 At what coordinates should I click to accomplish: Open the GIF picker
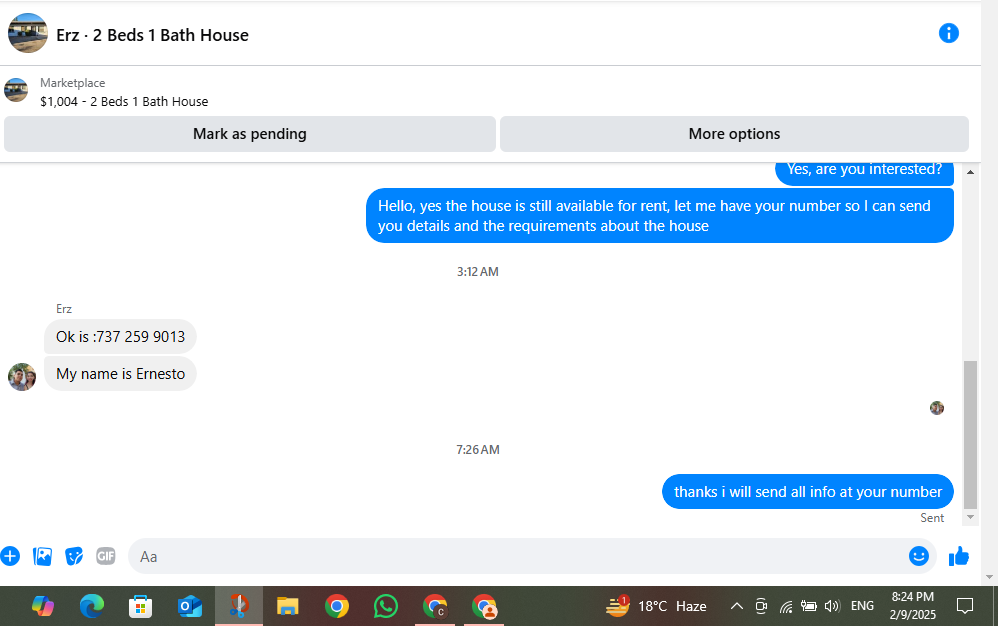pyautogui.click(x=106, y=556)
